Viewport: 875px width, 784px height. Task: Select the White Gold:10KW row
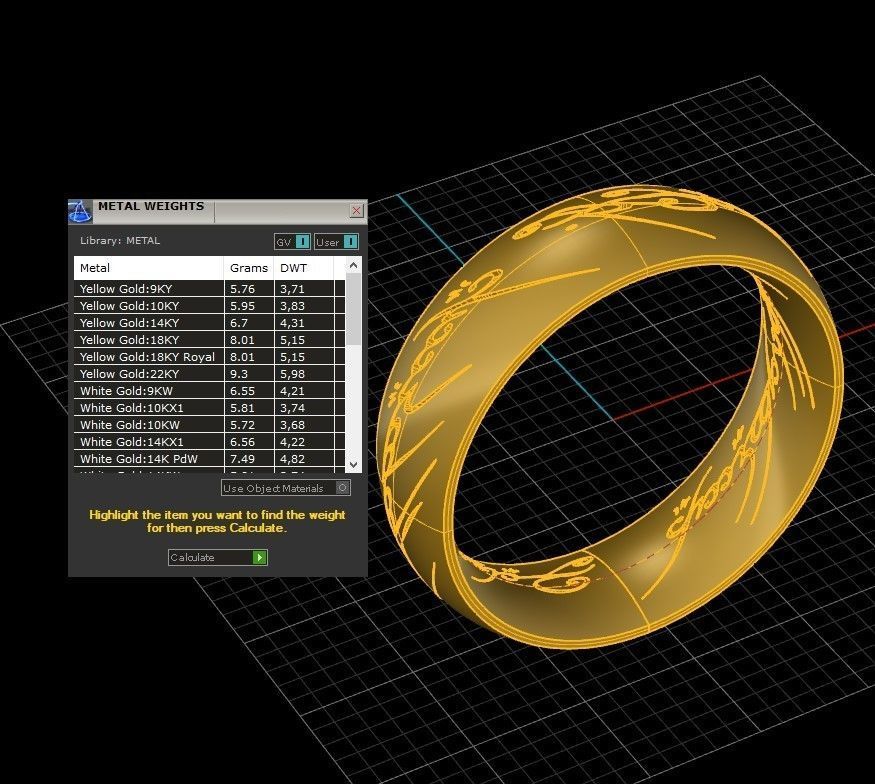209,425
